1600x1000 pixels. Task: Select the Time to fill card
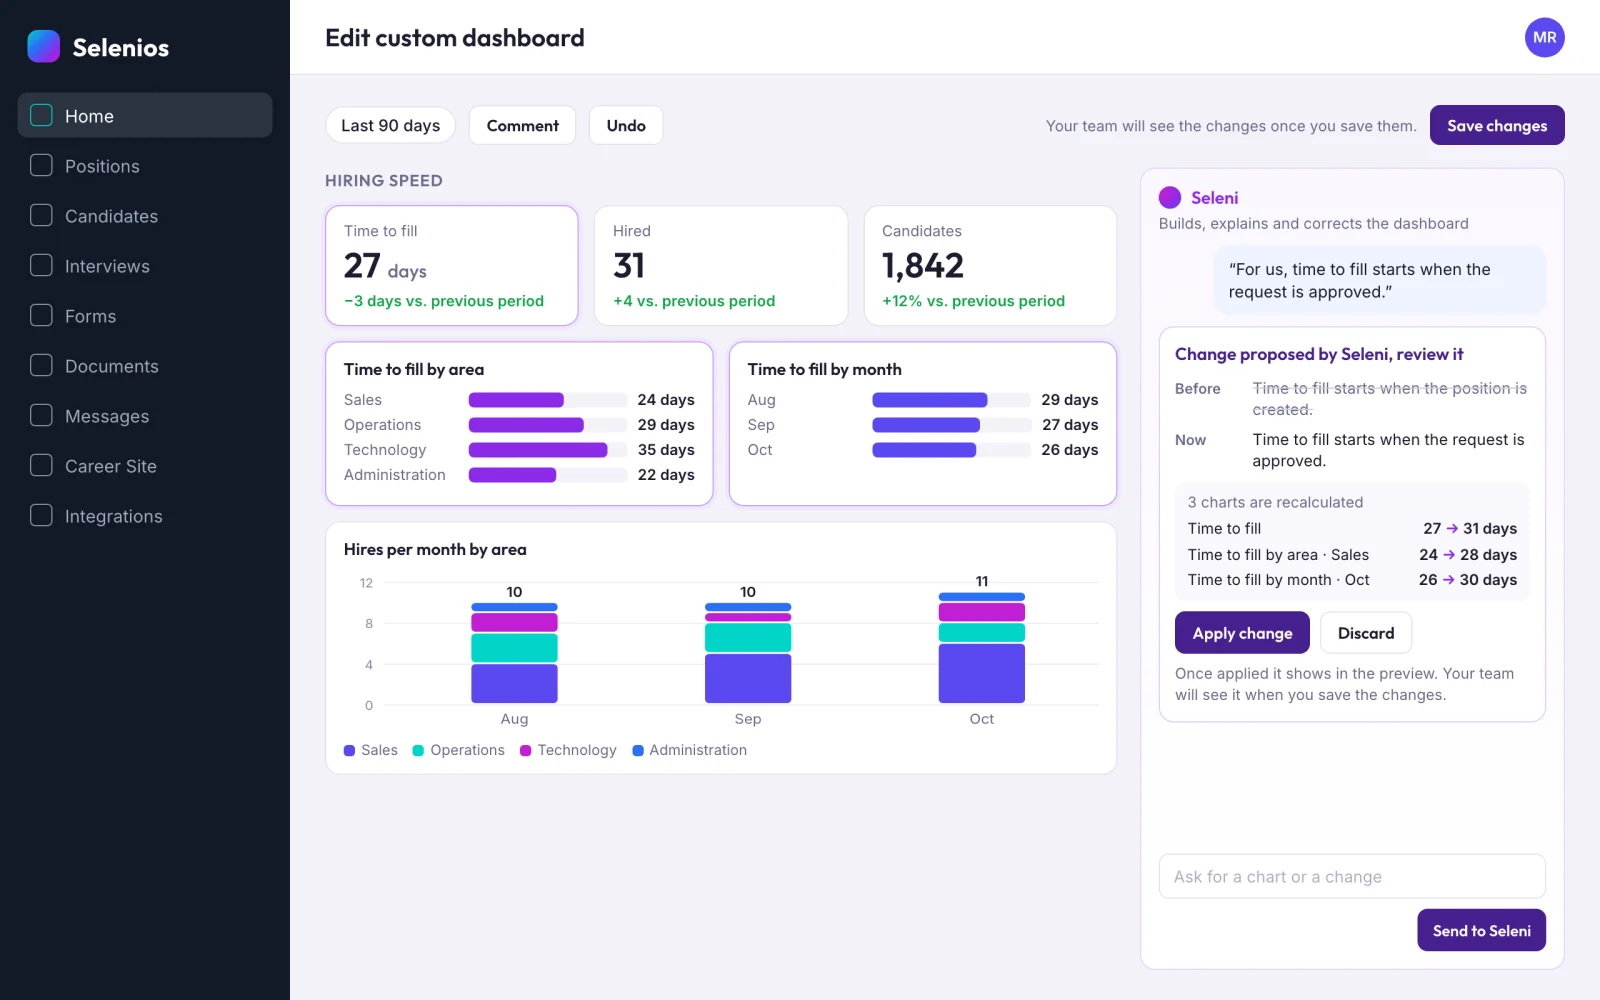pyautogui.click(x=452, y=266)
